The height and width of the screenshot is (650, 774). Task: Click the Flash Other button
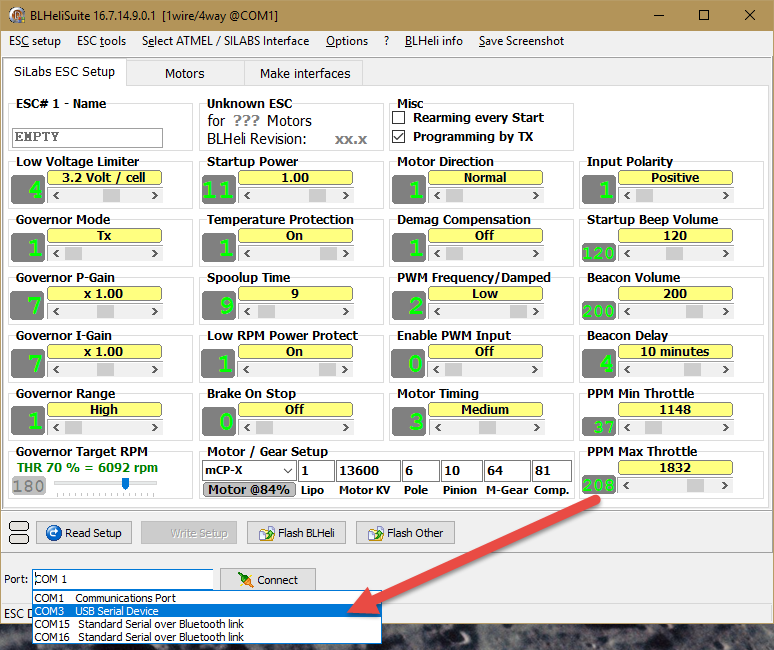[405, 533]
